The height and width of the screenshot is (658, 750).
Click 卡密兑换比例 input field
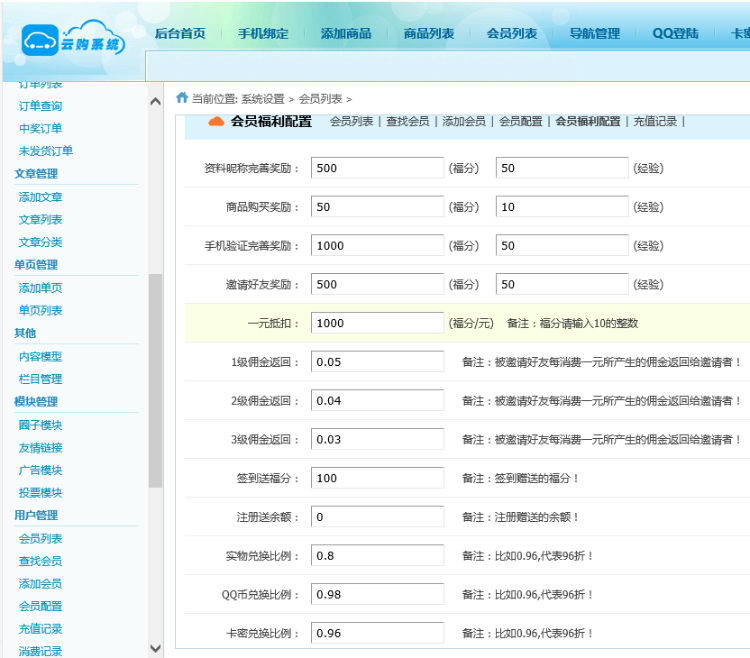point(377,633)
